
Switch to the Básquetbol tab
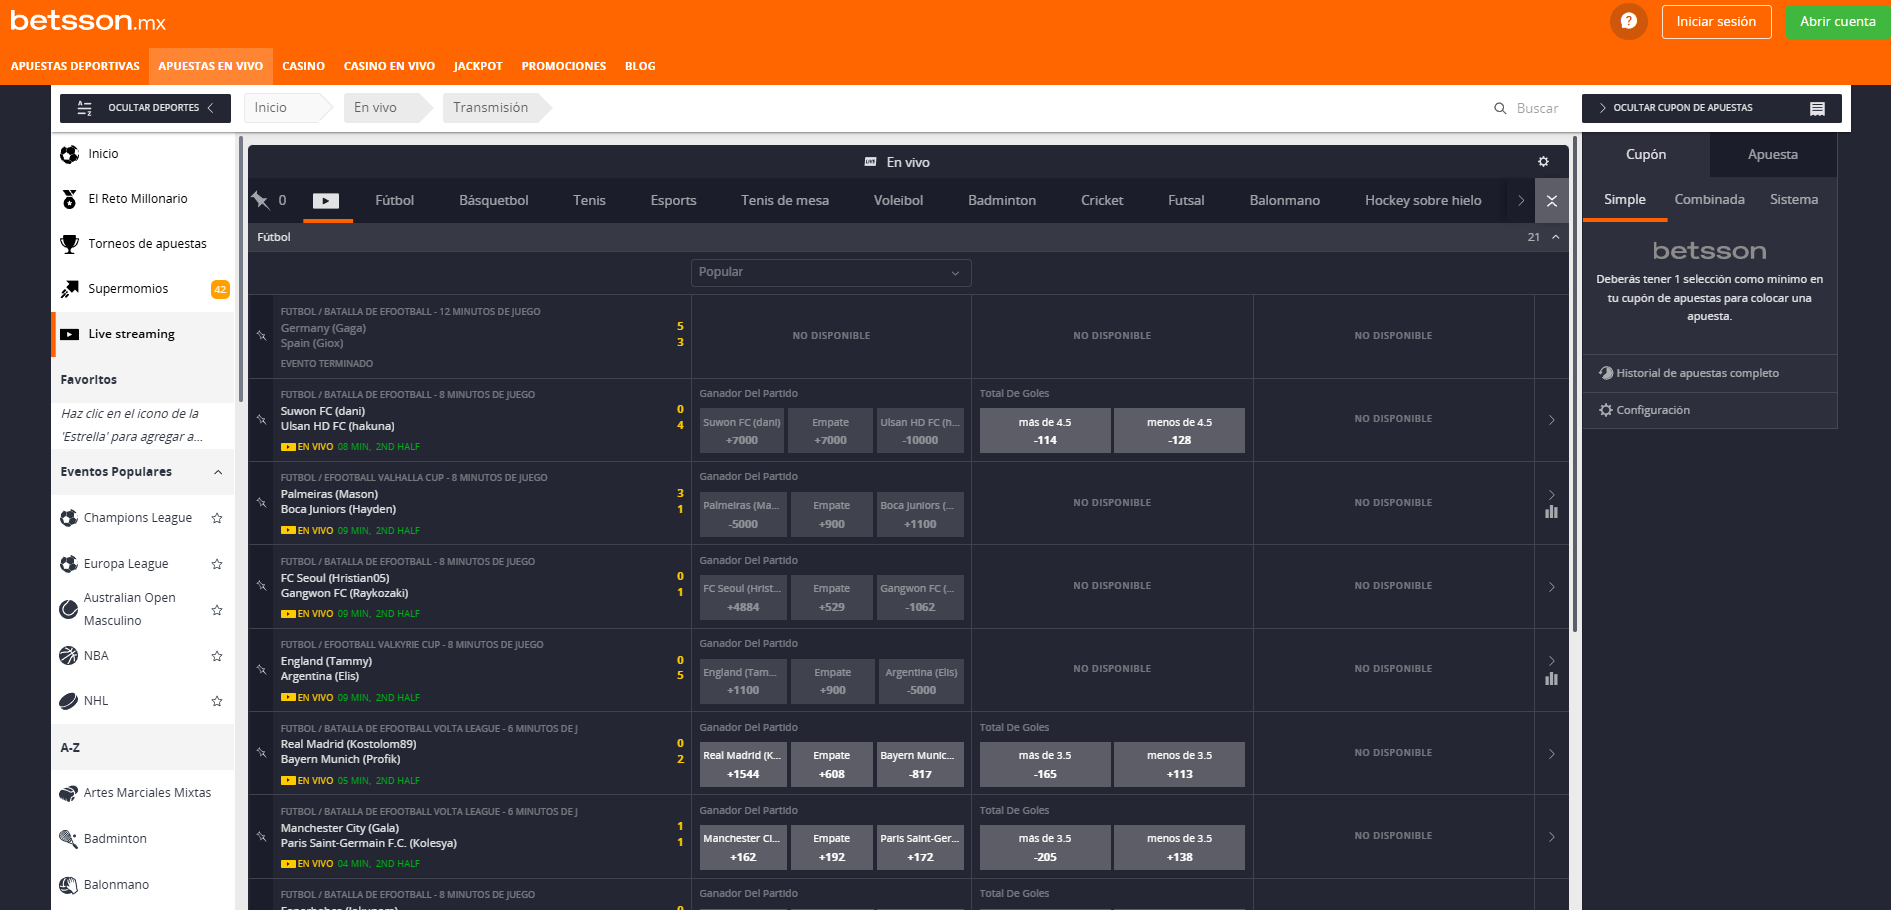point(494,201)
